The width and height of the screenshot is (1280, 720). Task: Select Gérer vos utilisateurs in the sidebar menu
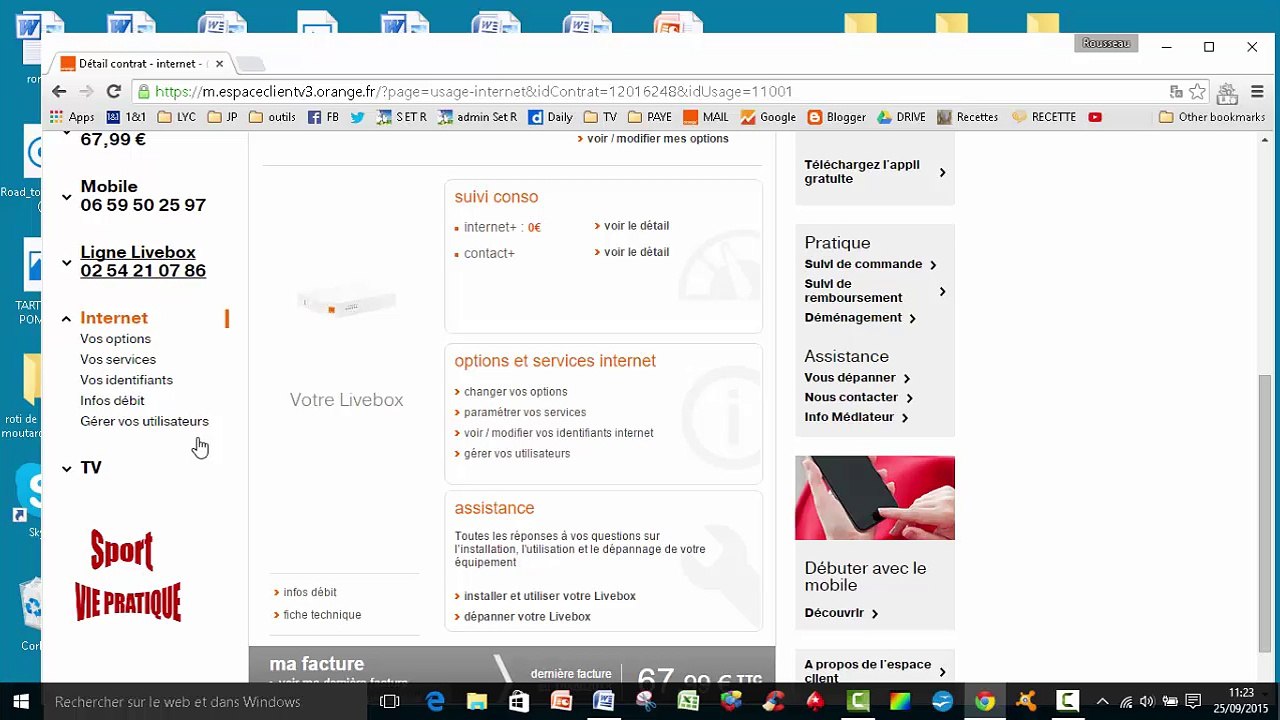[x=144, y=422]
